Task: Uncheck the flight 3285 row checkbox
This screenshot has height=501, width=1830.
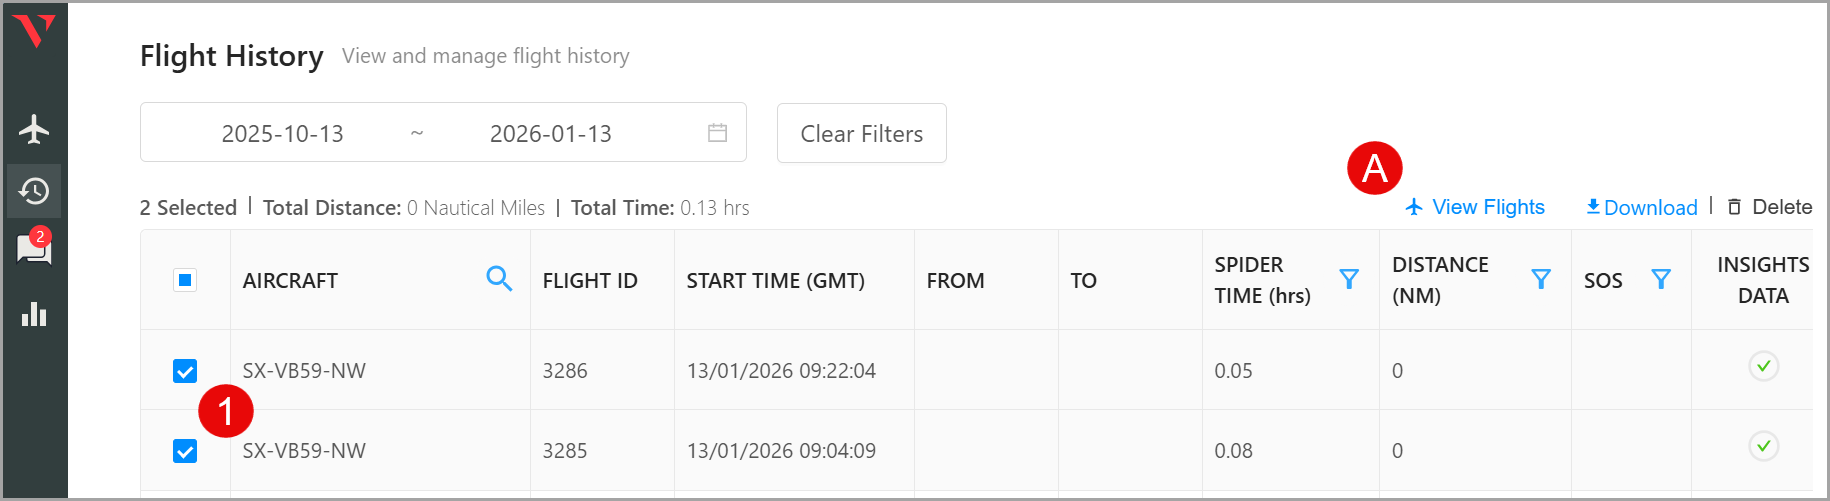Action: (x=185, y=451)
